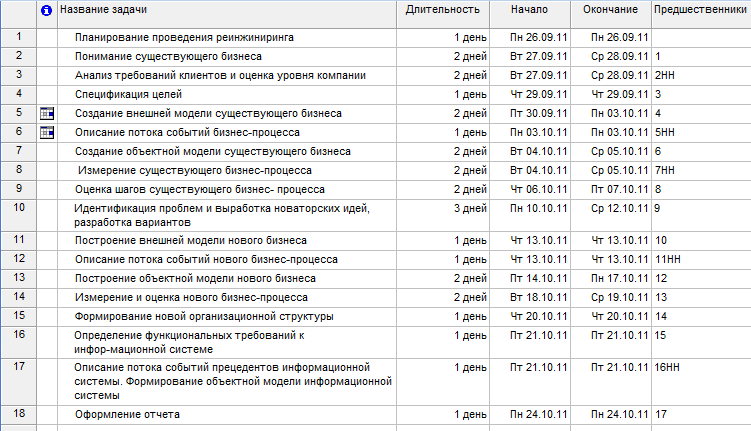
Task: Click the calendar constraint icon in row 6
Action: coord(47,133)
